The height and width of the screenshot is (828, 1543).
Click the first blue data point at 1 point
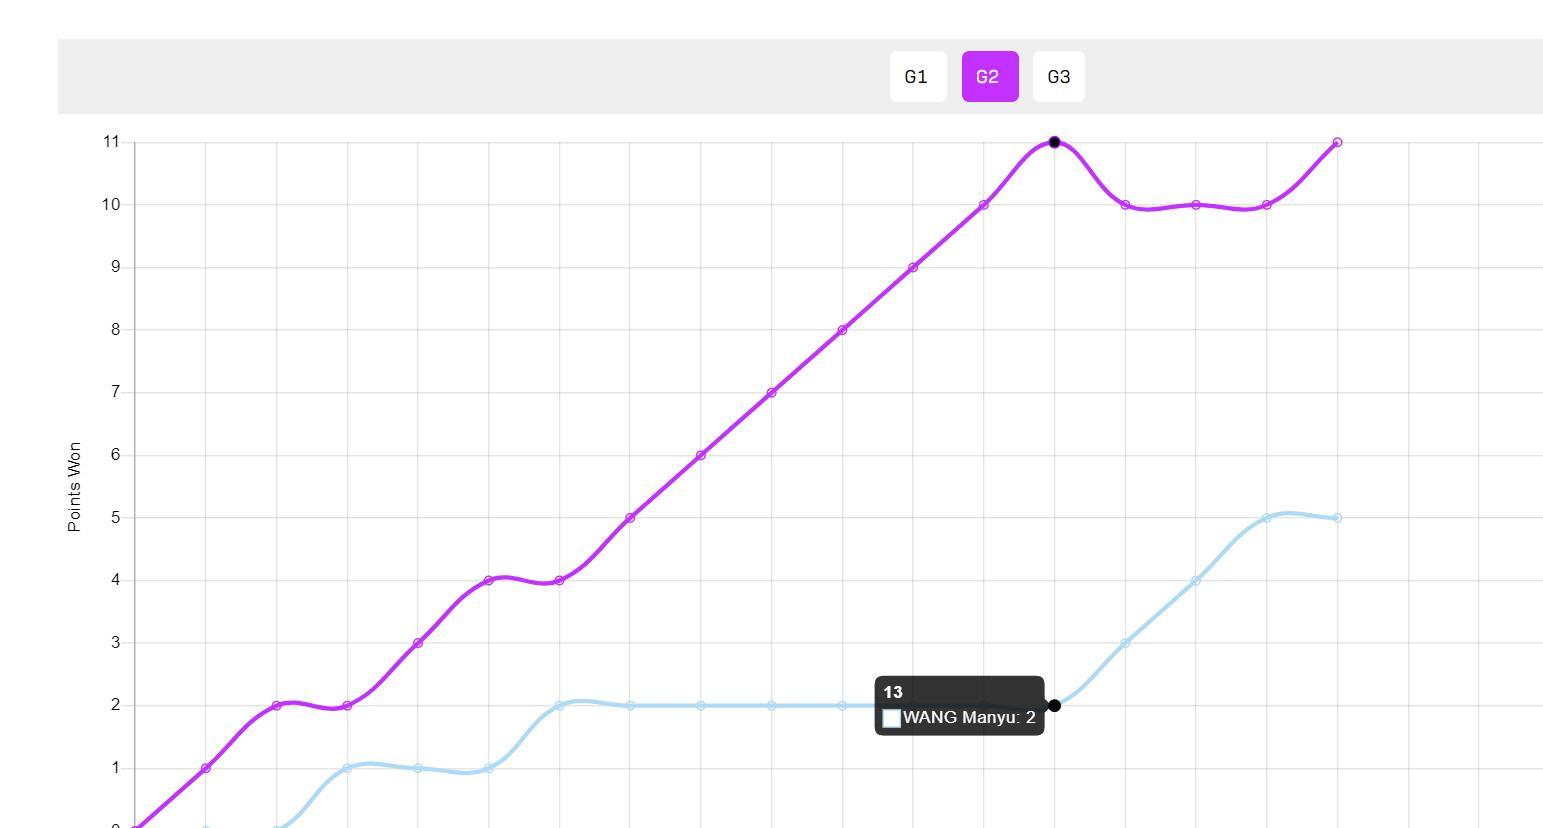click(347, 768)
